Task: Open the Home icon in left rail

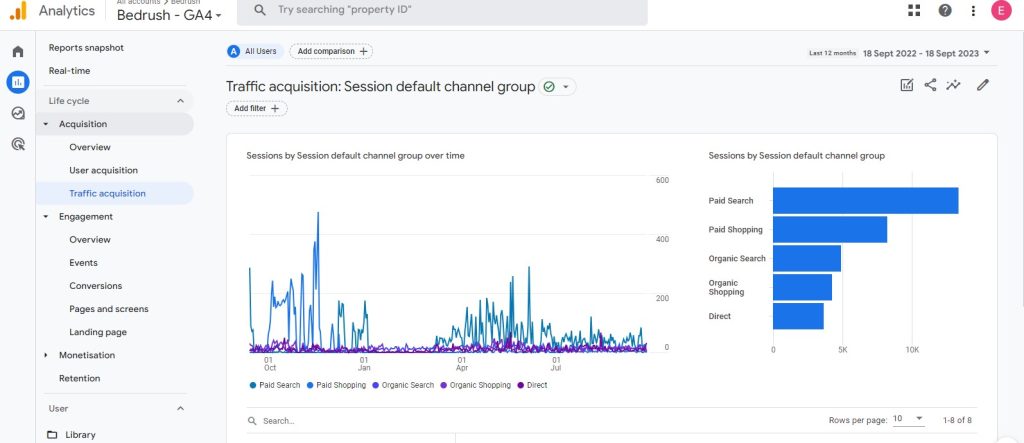Action: click(18, 52)
